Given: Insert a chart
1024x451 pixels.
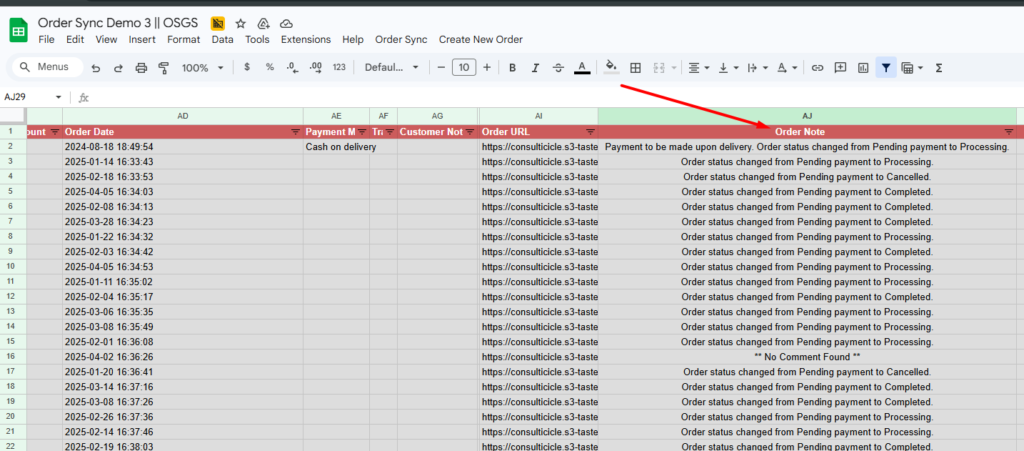Looking at the screenshot, I should 863,67.
